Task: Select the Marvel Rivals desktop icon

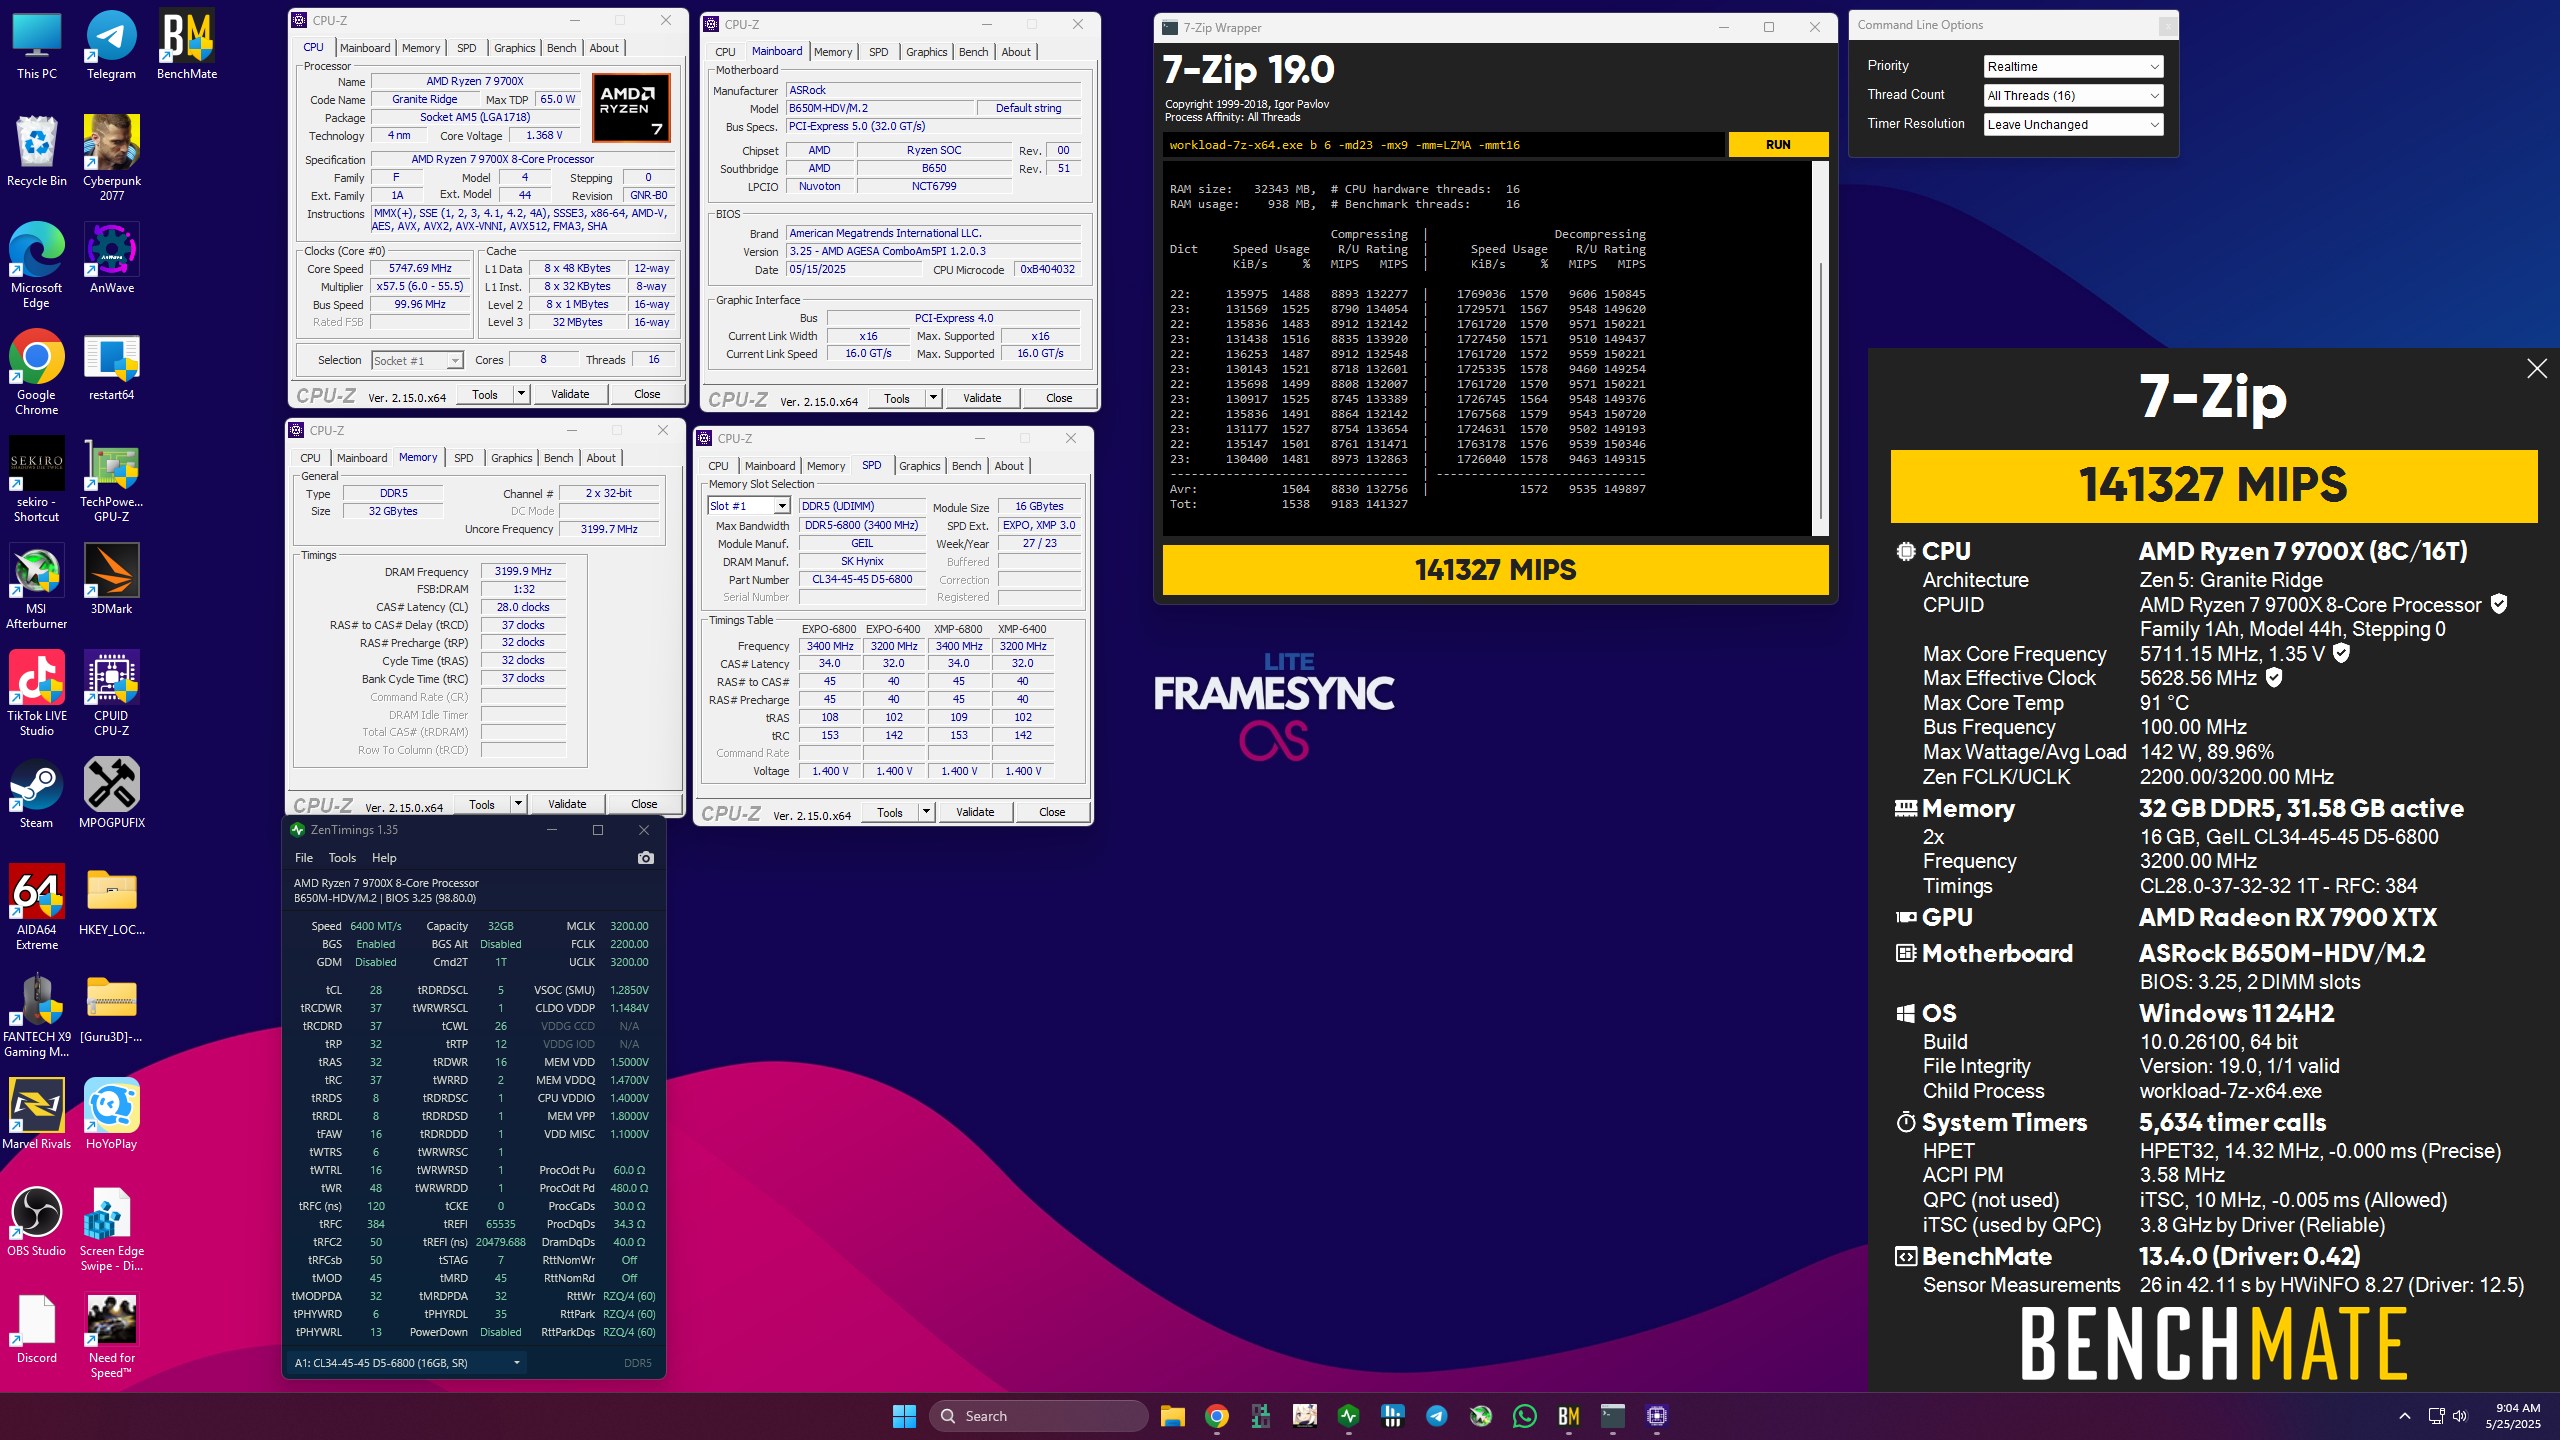Action: 37,1115
